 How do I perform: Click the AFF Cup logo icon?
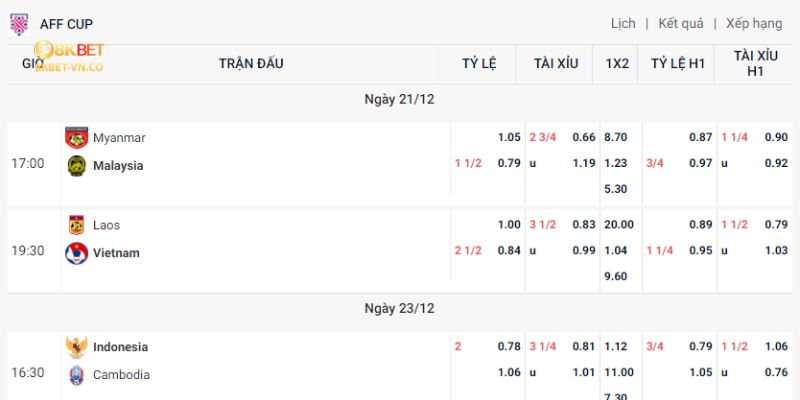18,24
